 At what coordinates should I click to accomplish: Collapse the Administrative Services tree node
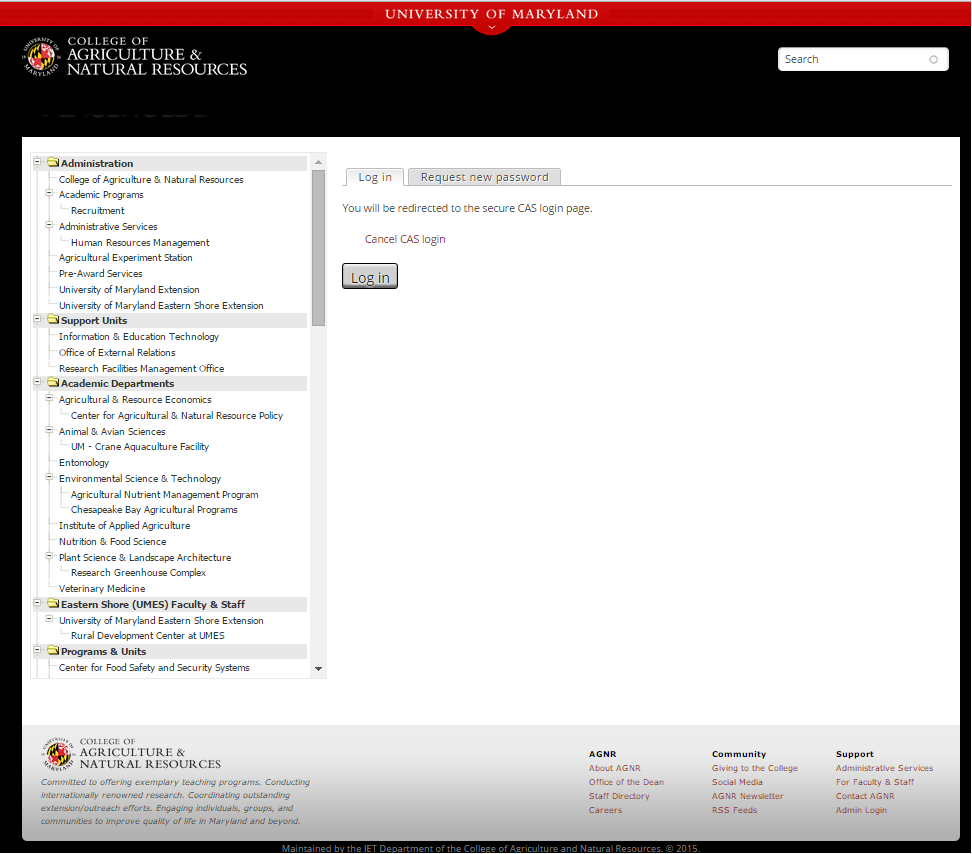[49, 225]
